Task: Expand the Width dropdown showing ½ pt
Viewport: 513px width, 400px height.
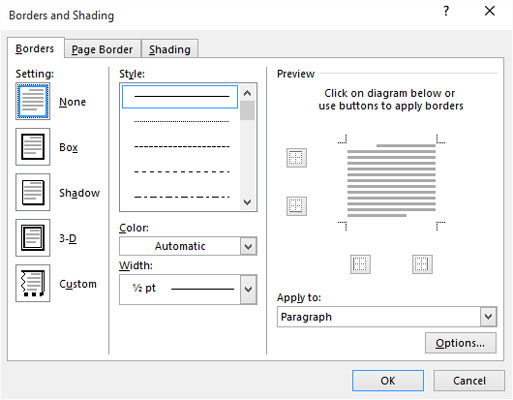Action: [x=188, y=289]
